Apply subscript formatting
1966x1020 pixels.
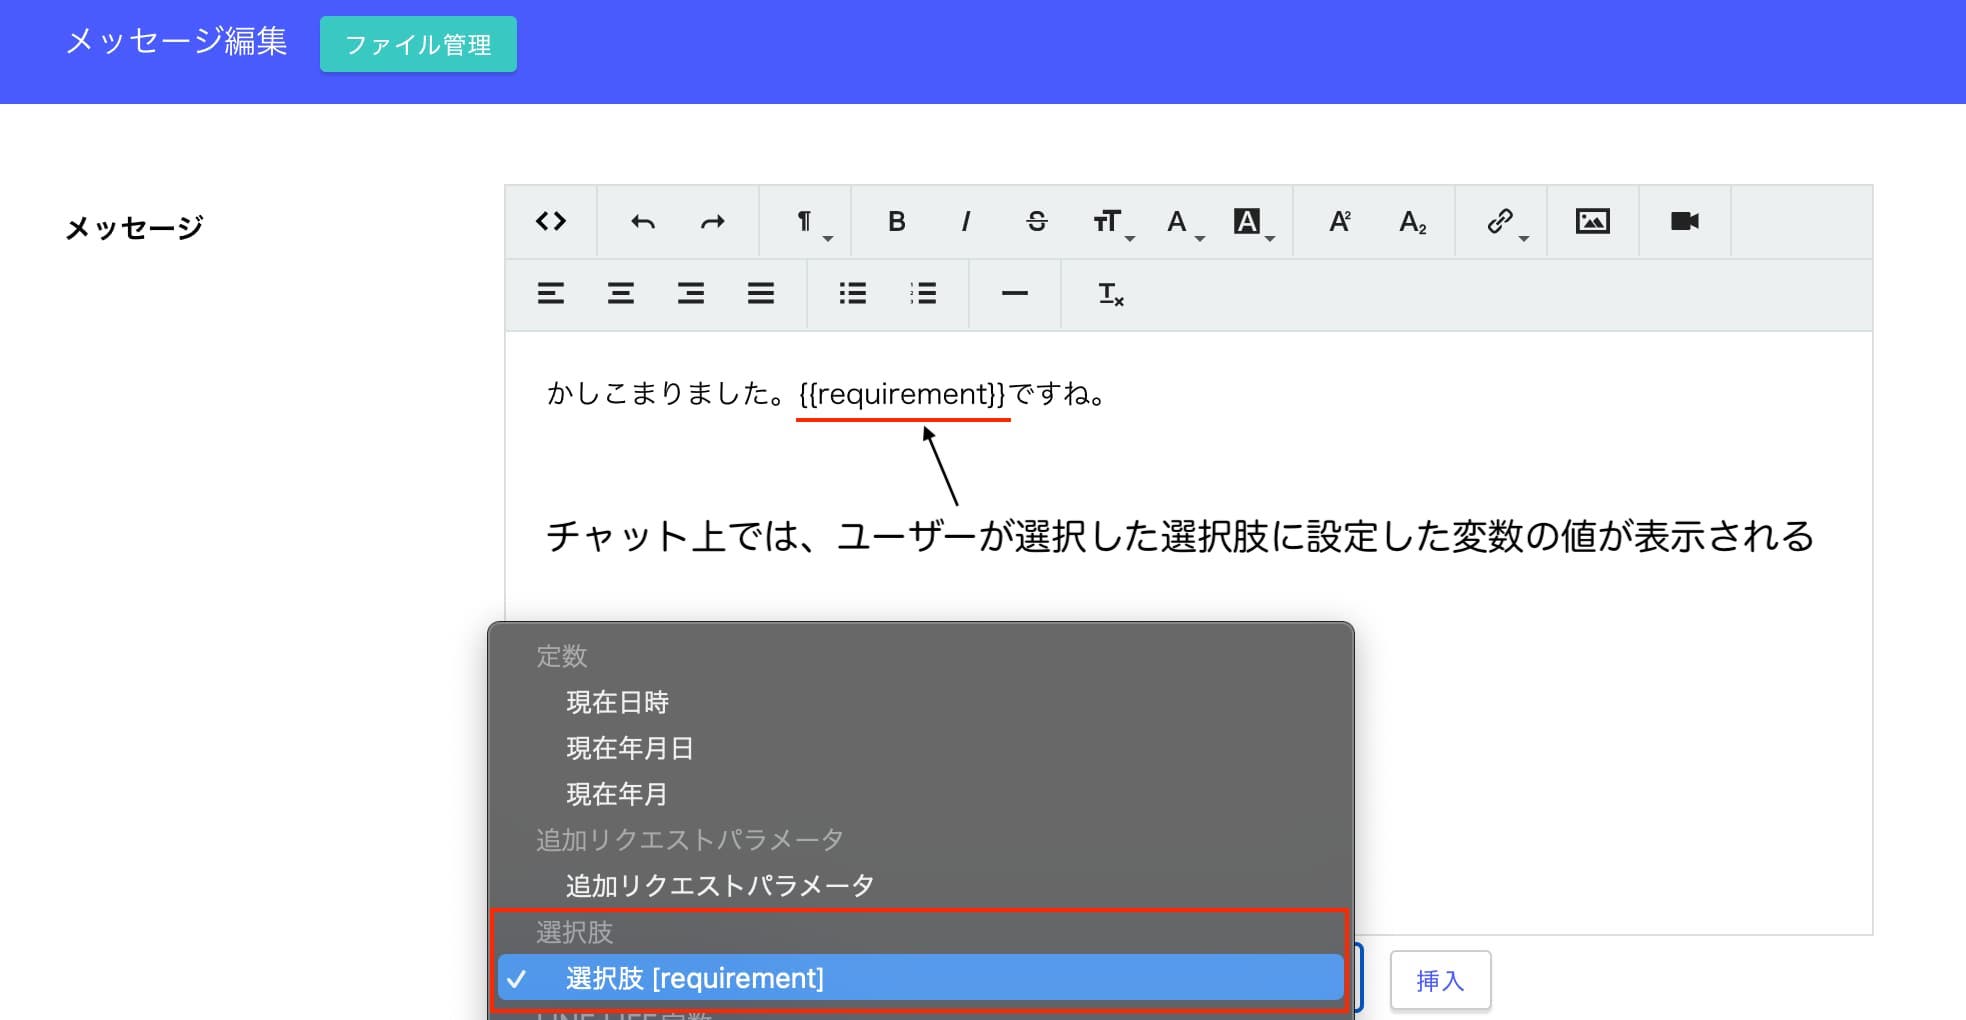1412,221
